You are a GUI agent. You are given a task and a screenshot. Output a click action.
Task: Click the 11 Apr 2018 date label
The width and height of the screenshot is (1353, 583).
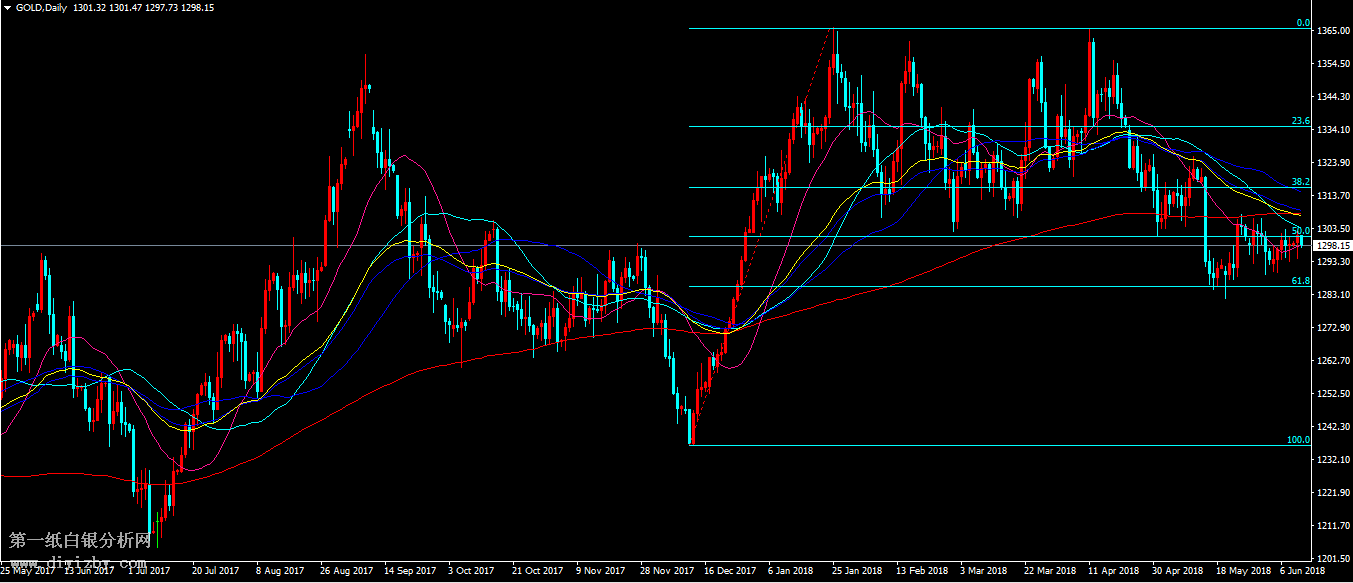coord(1114,571)
